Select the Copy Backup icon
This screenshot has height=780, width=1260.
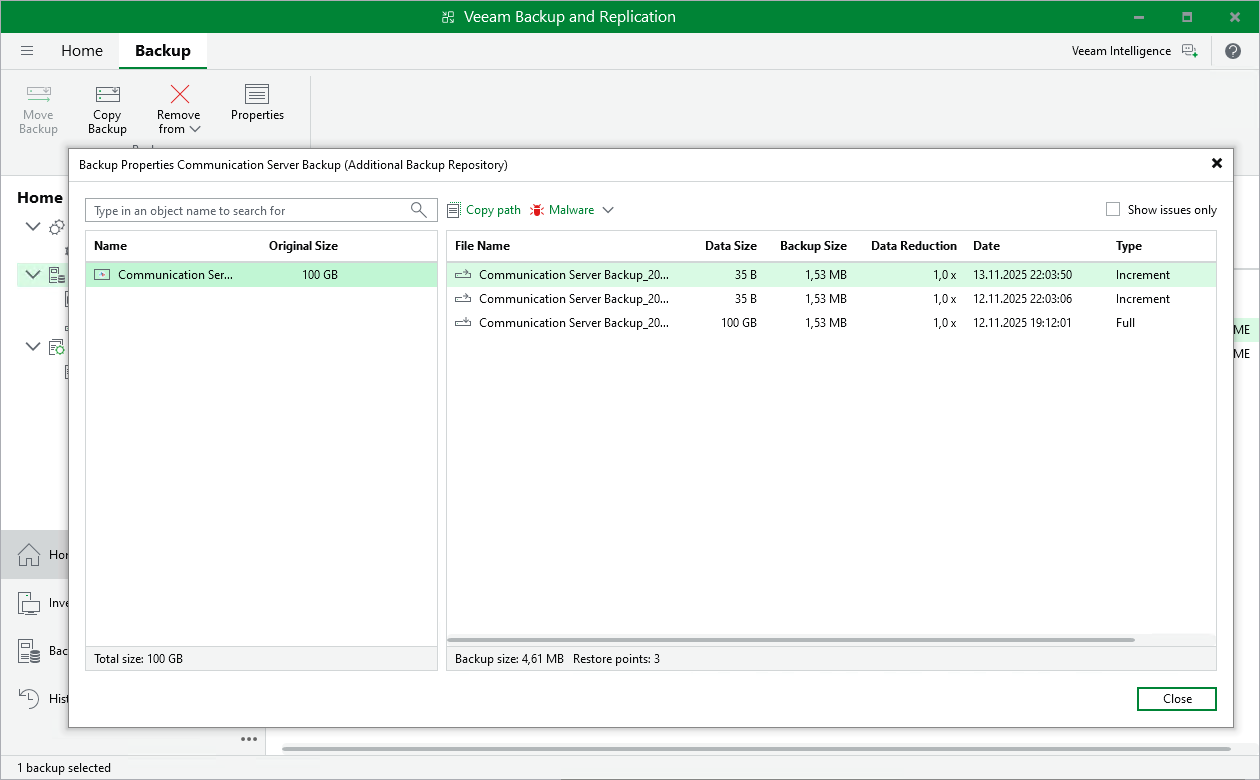pyautogui.click(x=106, y=107)
